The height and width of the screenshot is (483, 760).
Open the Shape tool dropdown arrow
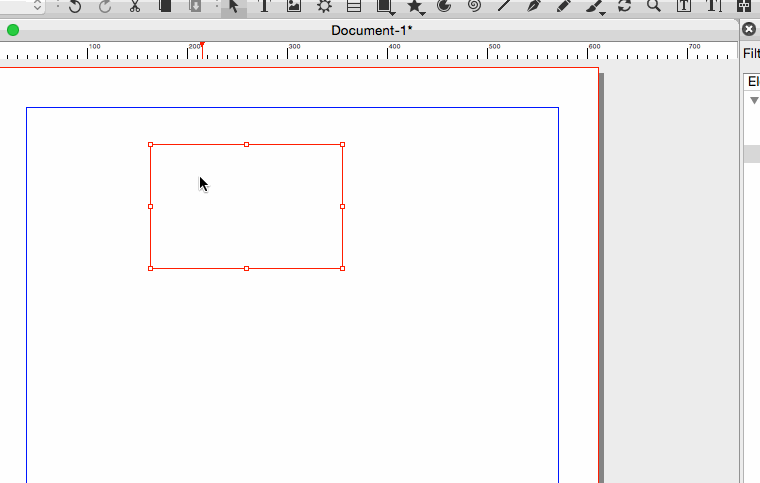point(393,13)
